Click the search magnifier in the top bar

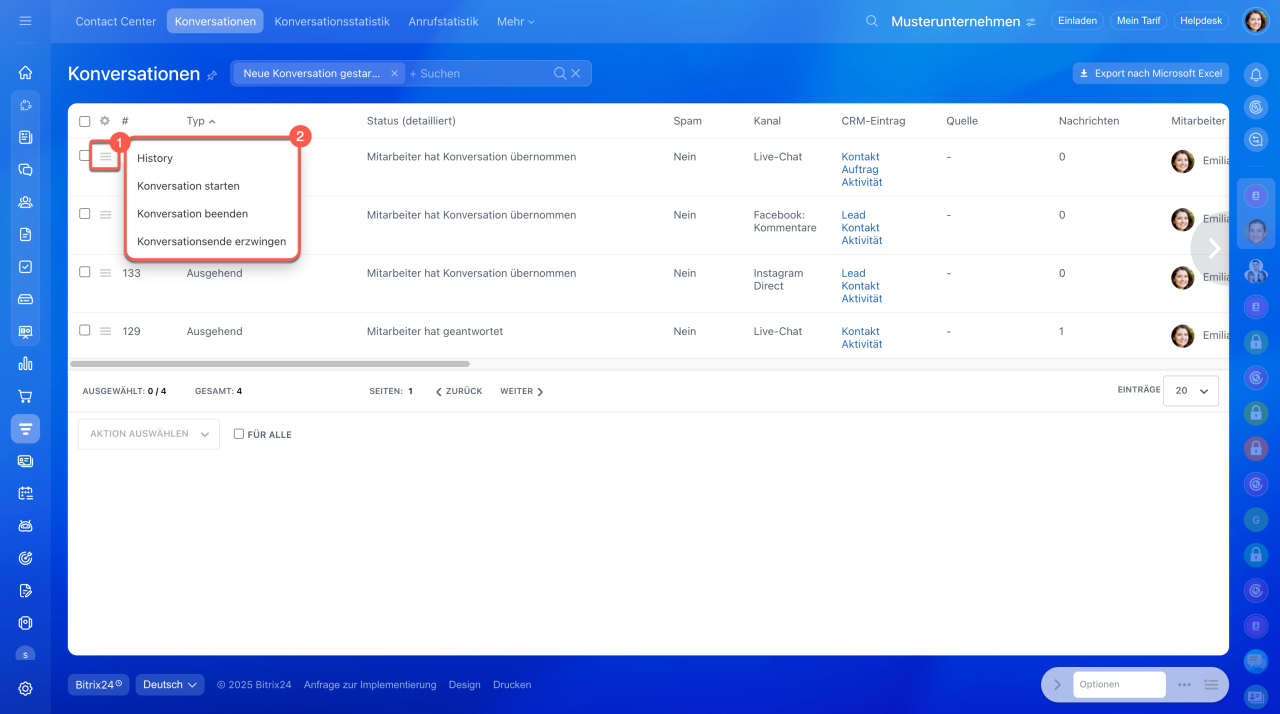[872, 21]
